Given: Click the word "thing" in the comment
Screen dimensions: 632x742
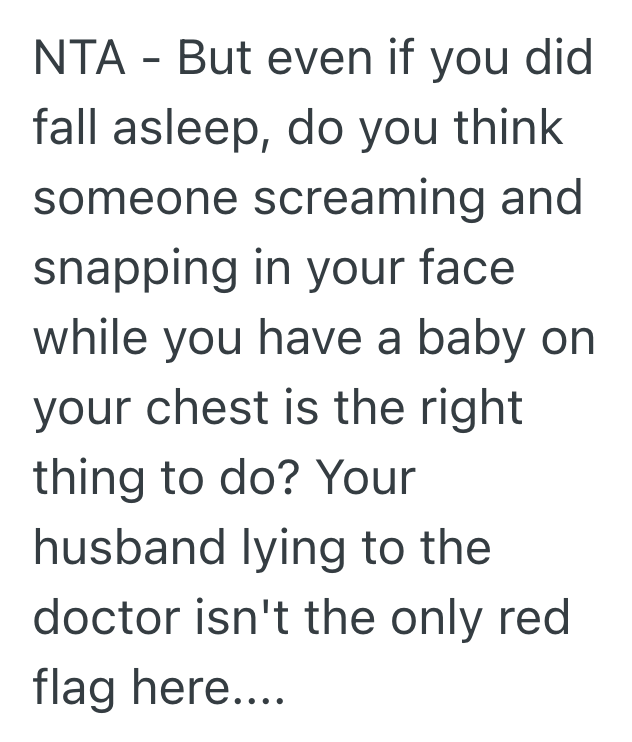Looking at the screenshot, I should pos(88,478).
